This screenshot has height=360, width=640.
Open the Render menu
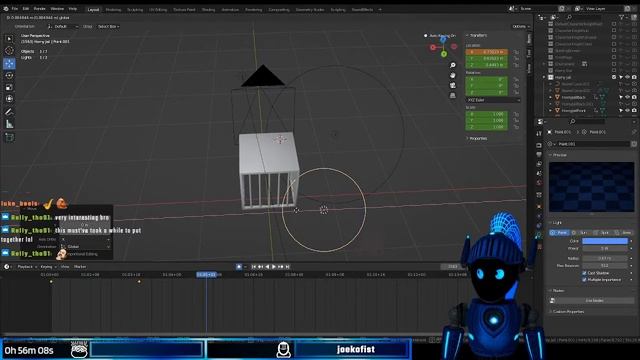tap(40, 9)
